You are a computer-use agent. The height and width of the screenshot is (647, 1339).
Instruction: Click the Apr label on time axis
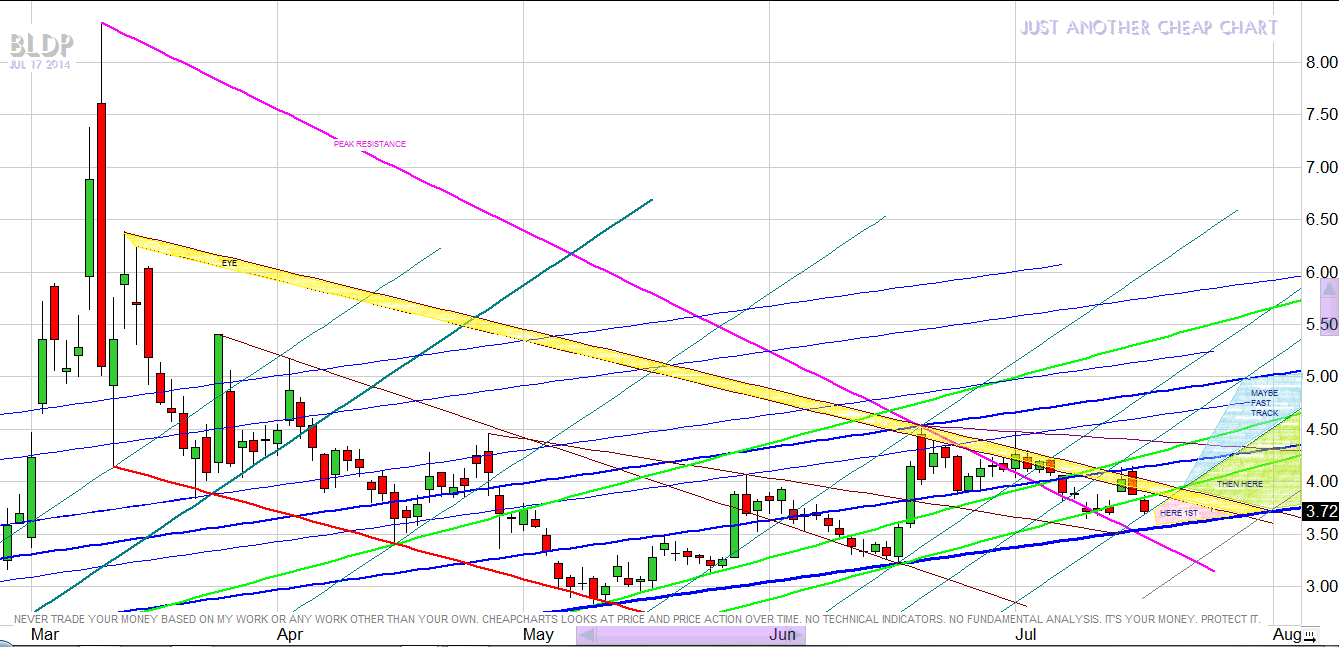click(289, 635)
